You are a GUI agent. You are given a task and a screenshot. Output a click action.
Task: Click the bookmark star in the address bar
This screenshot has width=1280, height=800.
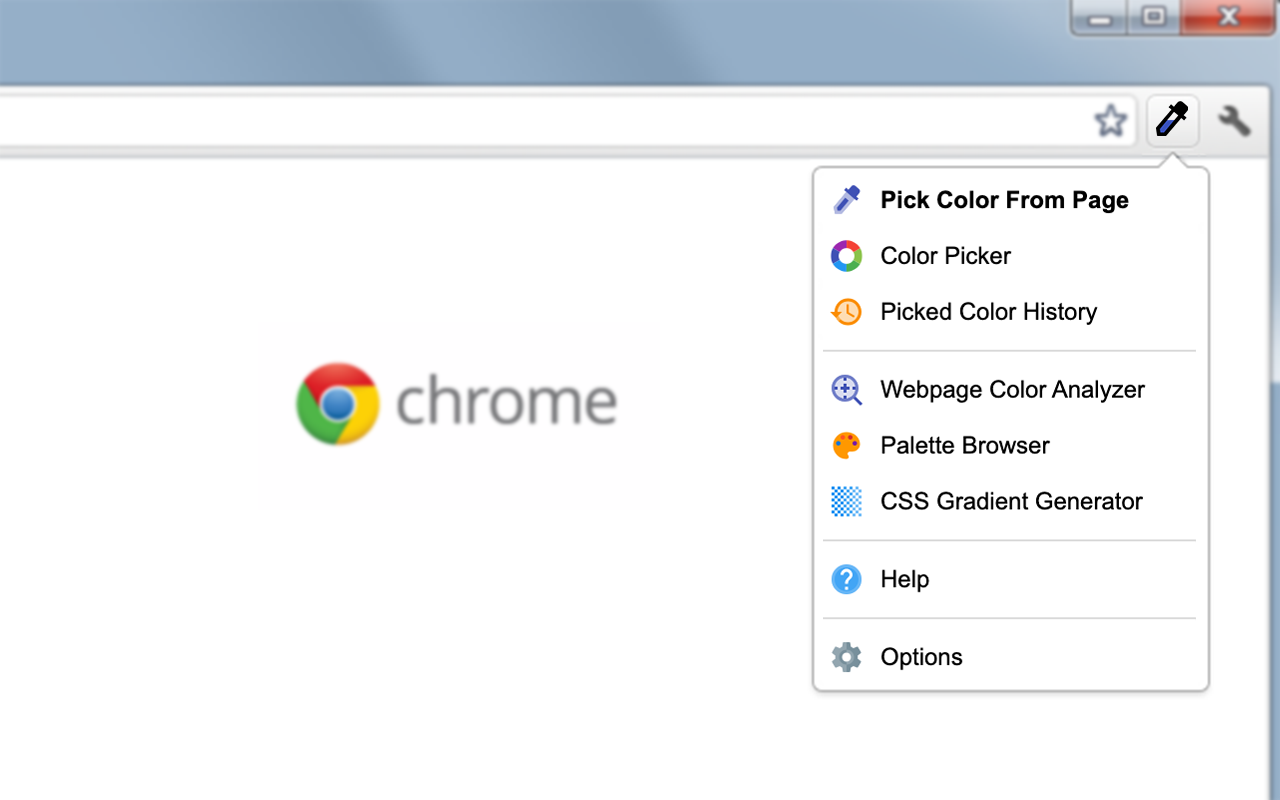tap(1110, 120)
